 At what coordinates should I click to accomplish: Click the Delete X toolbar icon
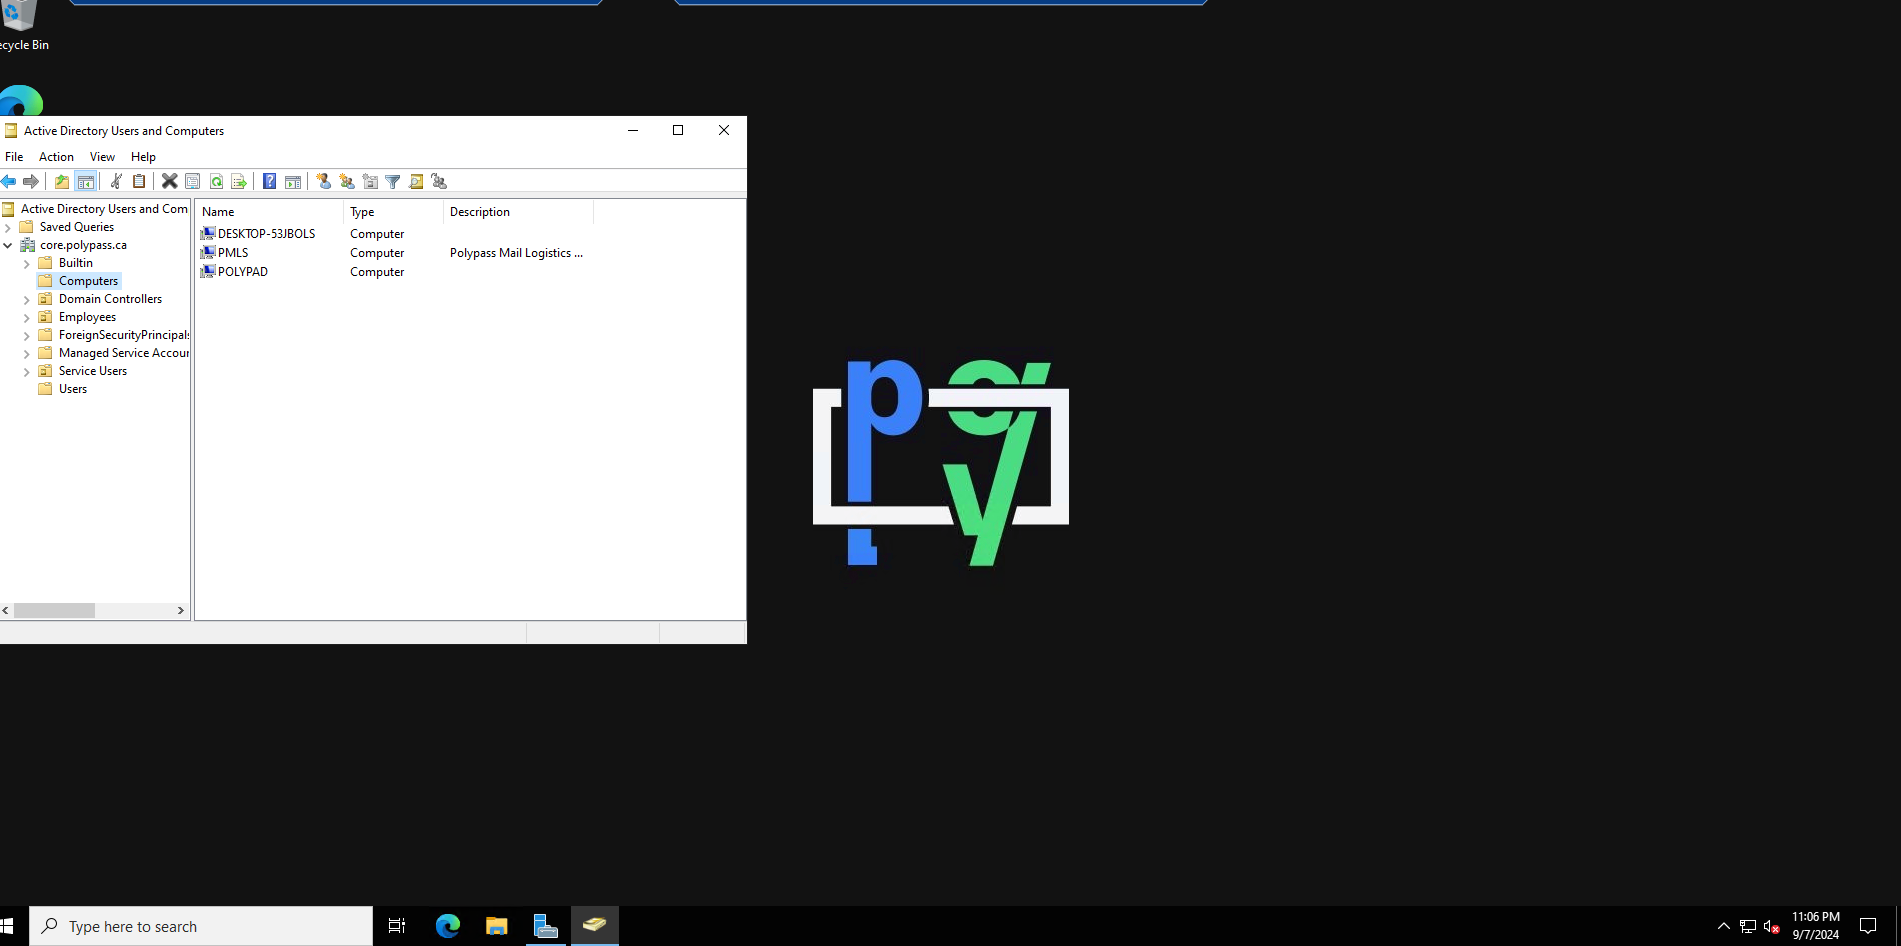(170, 181)
